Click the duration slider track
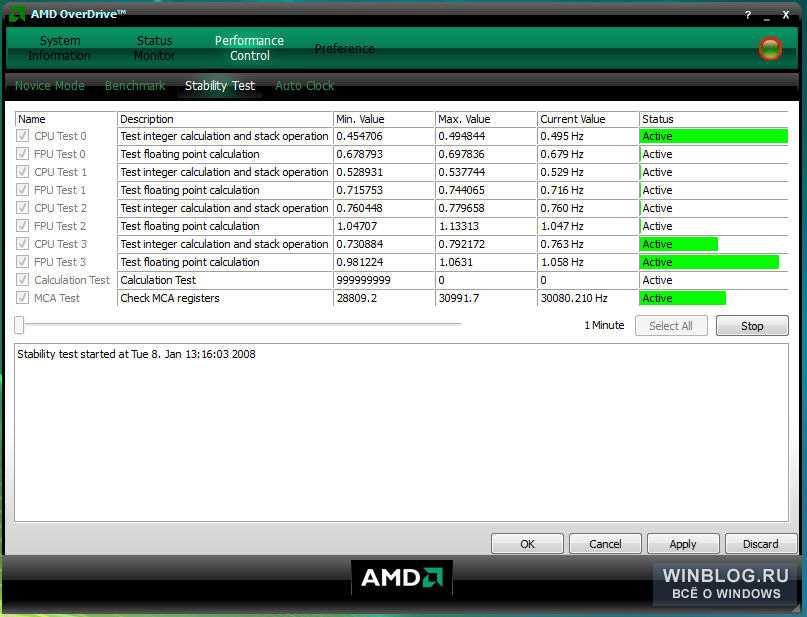Screen dimensions: 807x617 coord(242,324)
